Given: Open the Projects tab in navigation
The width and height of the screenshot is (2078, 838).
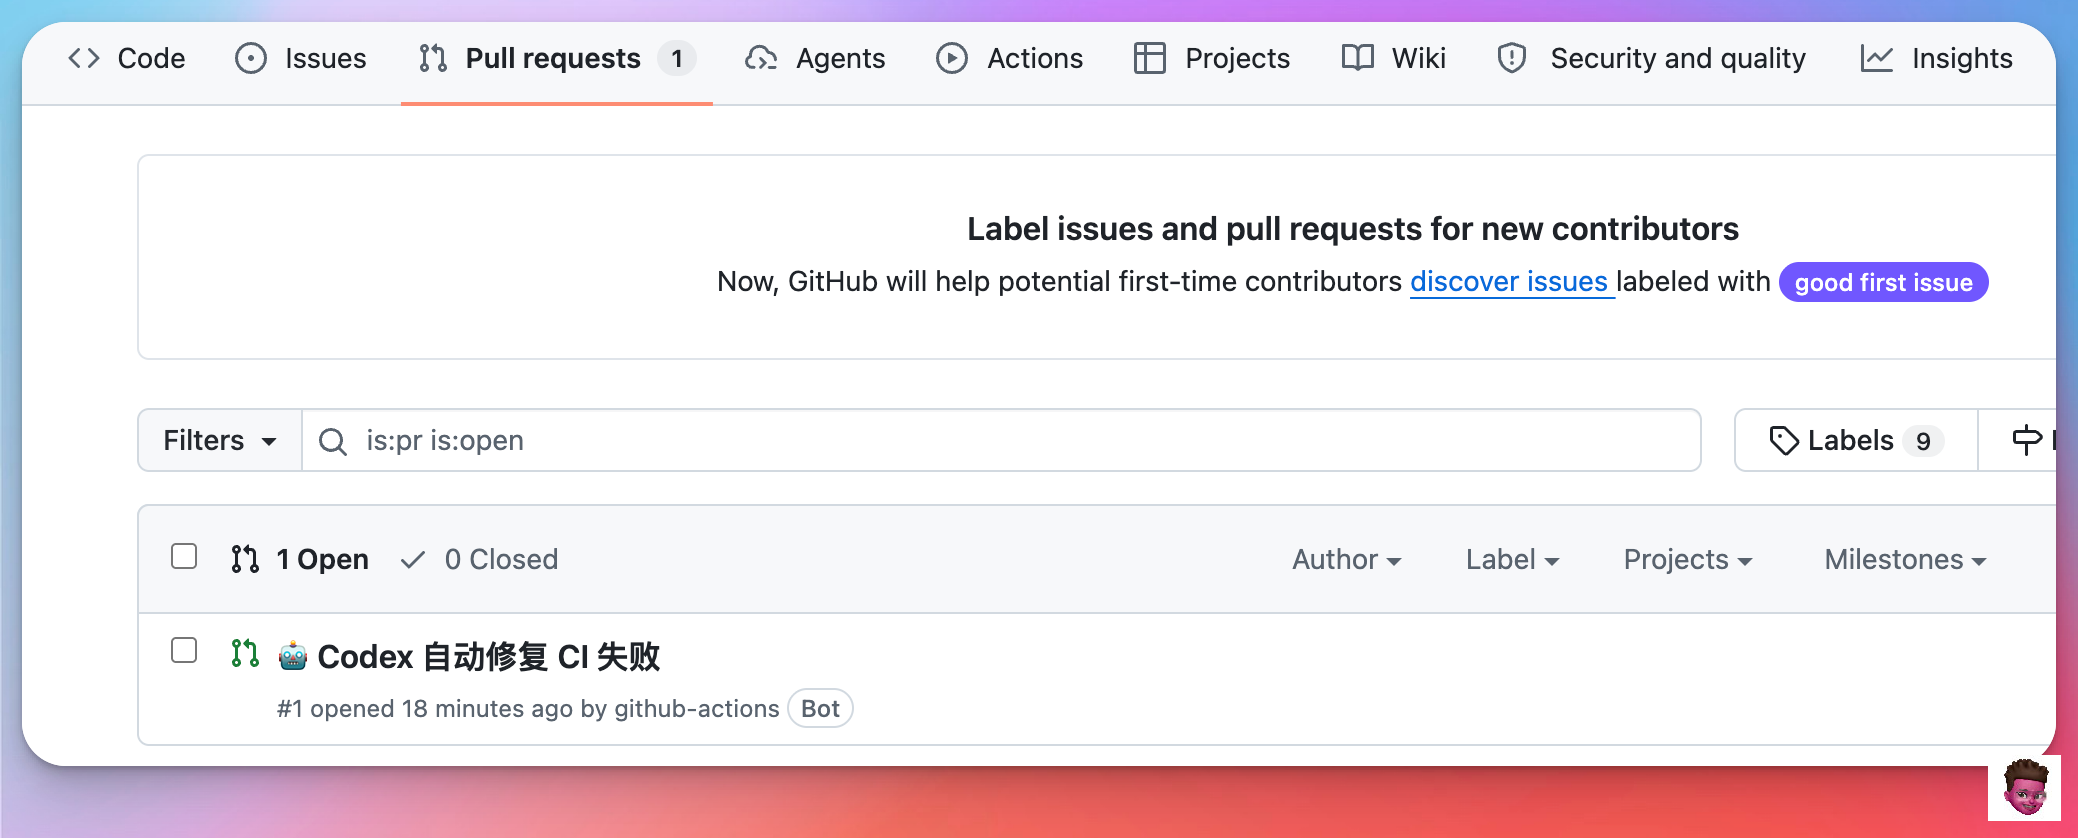Looking at the screenshot, I should [1212, 58].
